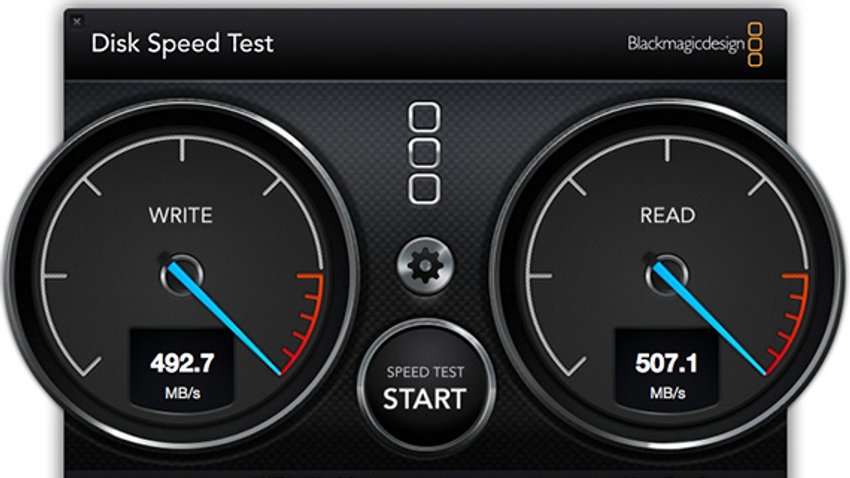Click the Blackmagicdesign brand text

click(x=686, y=43)
